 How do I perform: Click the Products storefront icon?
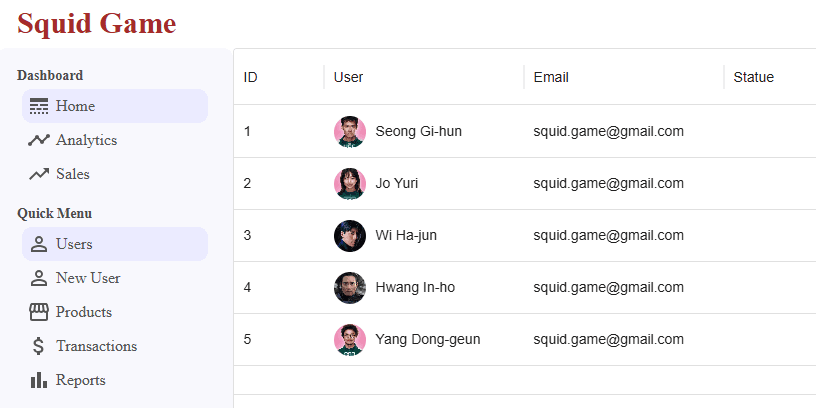(x=39, y=312)
